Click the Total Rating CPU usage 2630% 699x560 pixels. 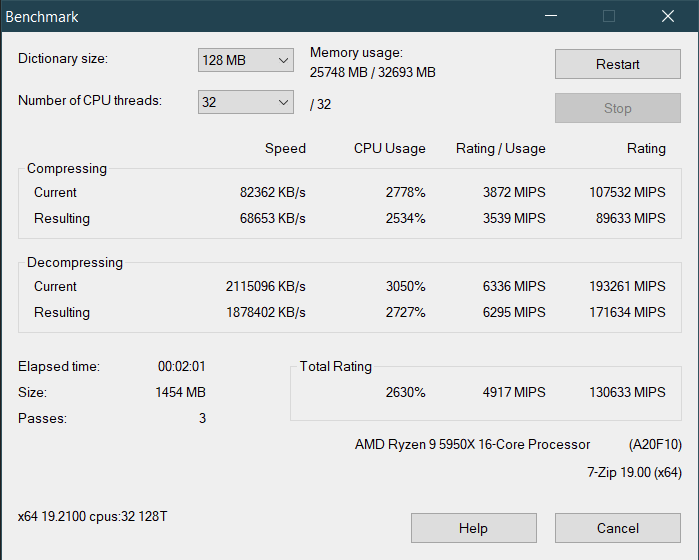click(405, 392)
